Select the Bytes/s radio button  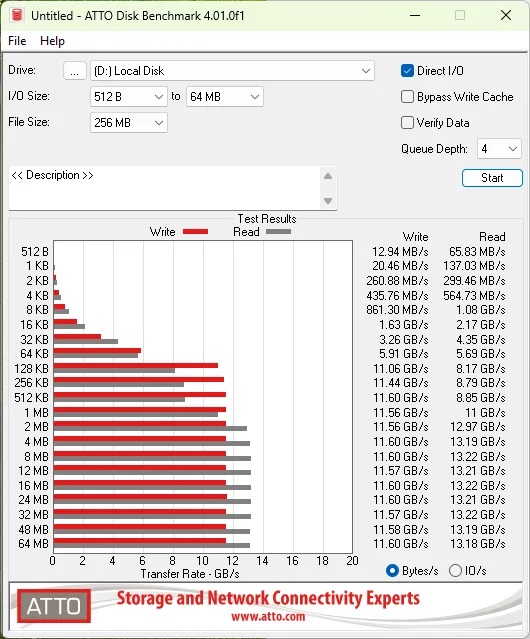click(x=392, y=571)
